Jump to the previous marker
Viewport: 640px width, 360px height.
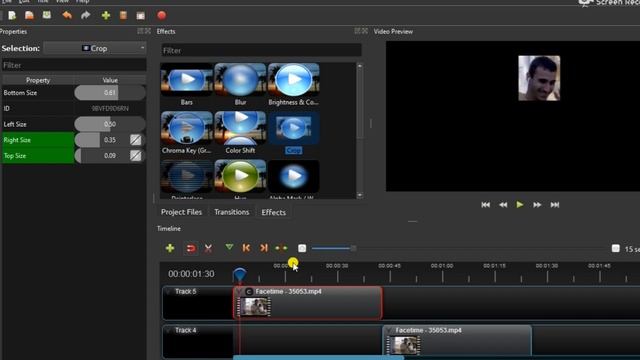(246, 248)
